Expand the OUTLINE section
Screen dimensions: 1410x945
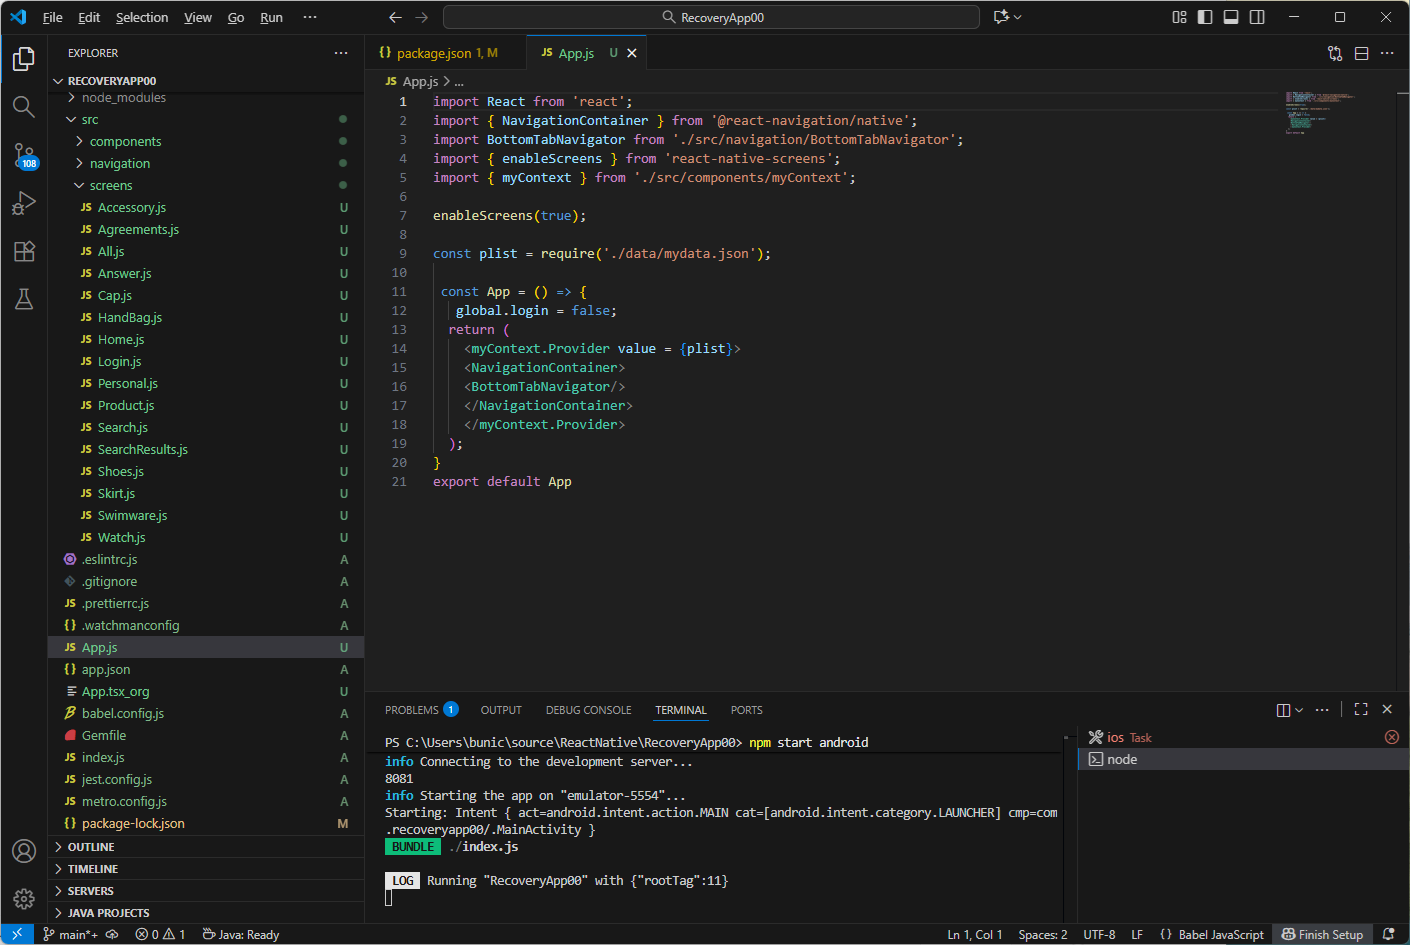[x=91, y=847]
